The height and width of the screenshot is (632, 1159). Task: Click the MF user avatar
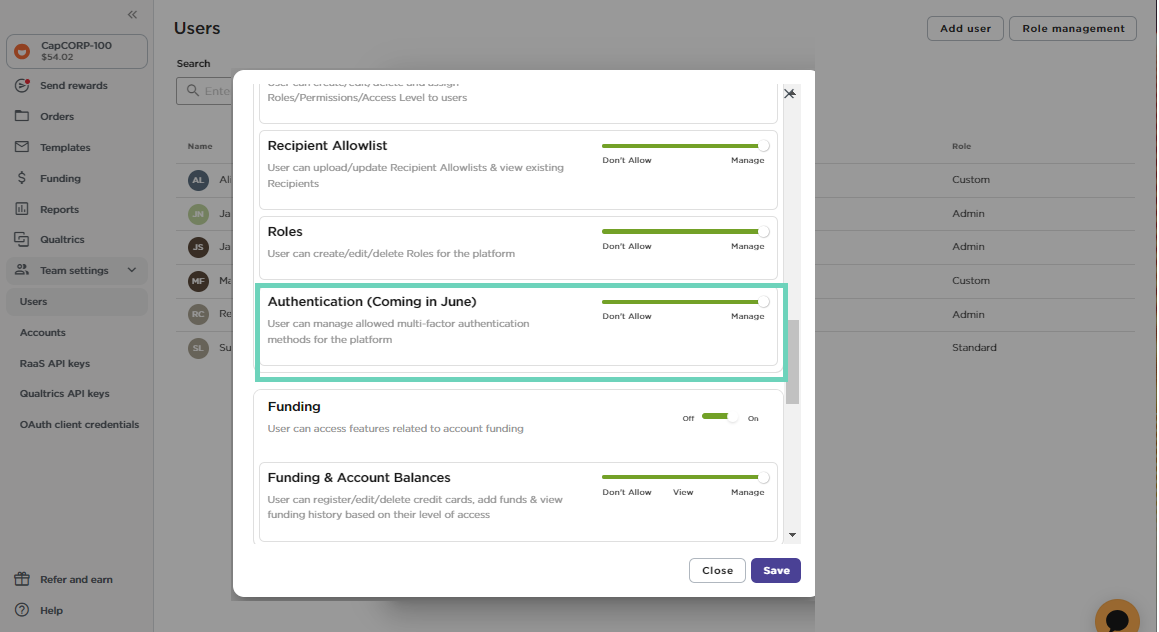coord(198,281)
